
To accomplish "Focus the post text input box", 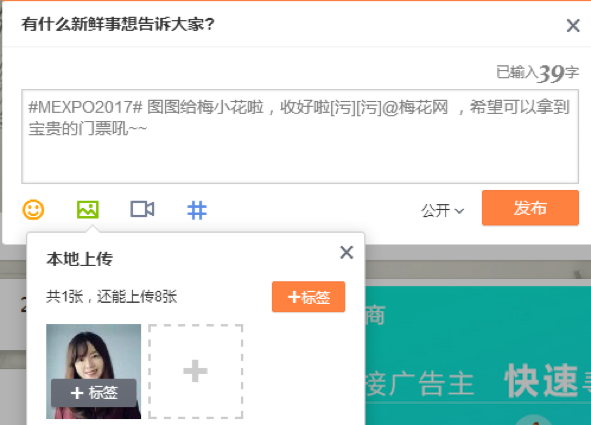I will (300, 136).
